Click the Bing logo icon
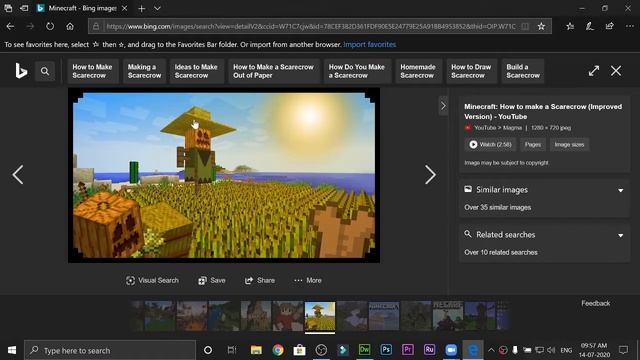This screenshot has width=640, height=360. [21, 71]
